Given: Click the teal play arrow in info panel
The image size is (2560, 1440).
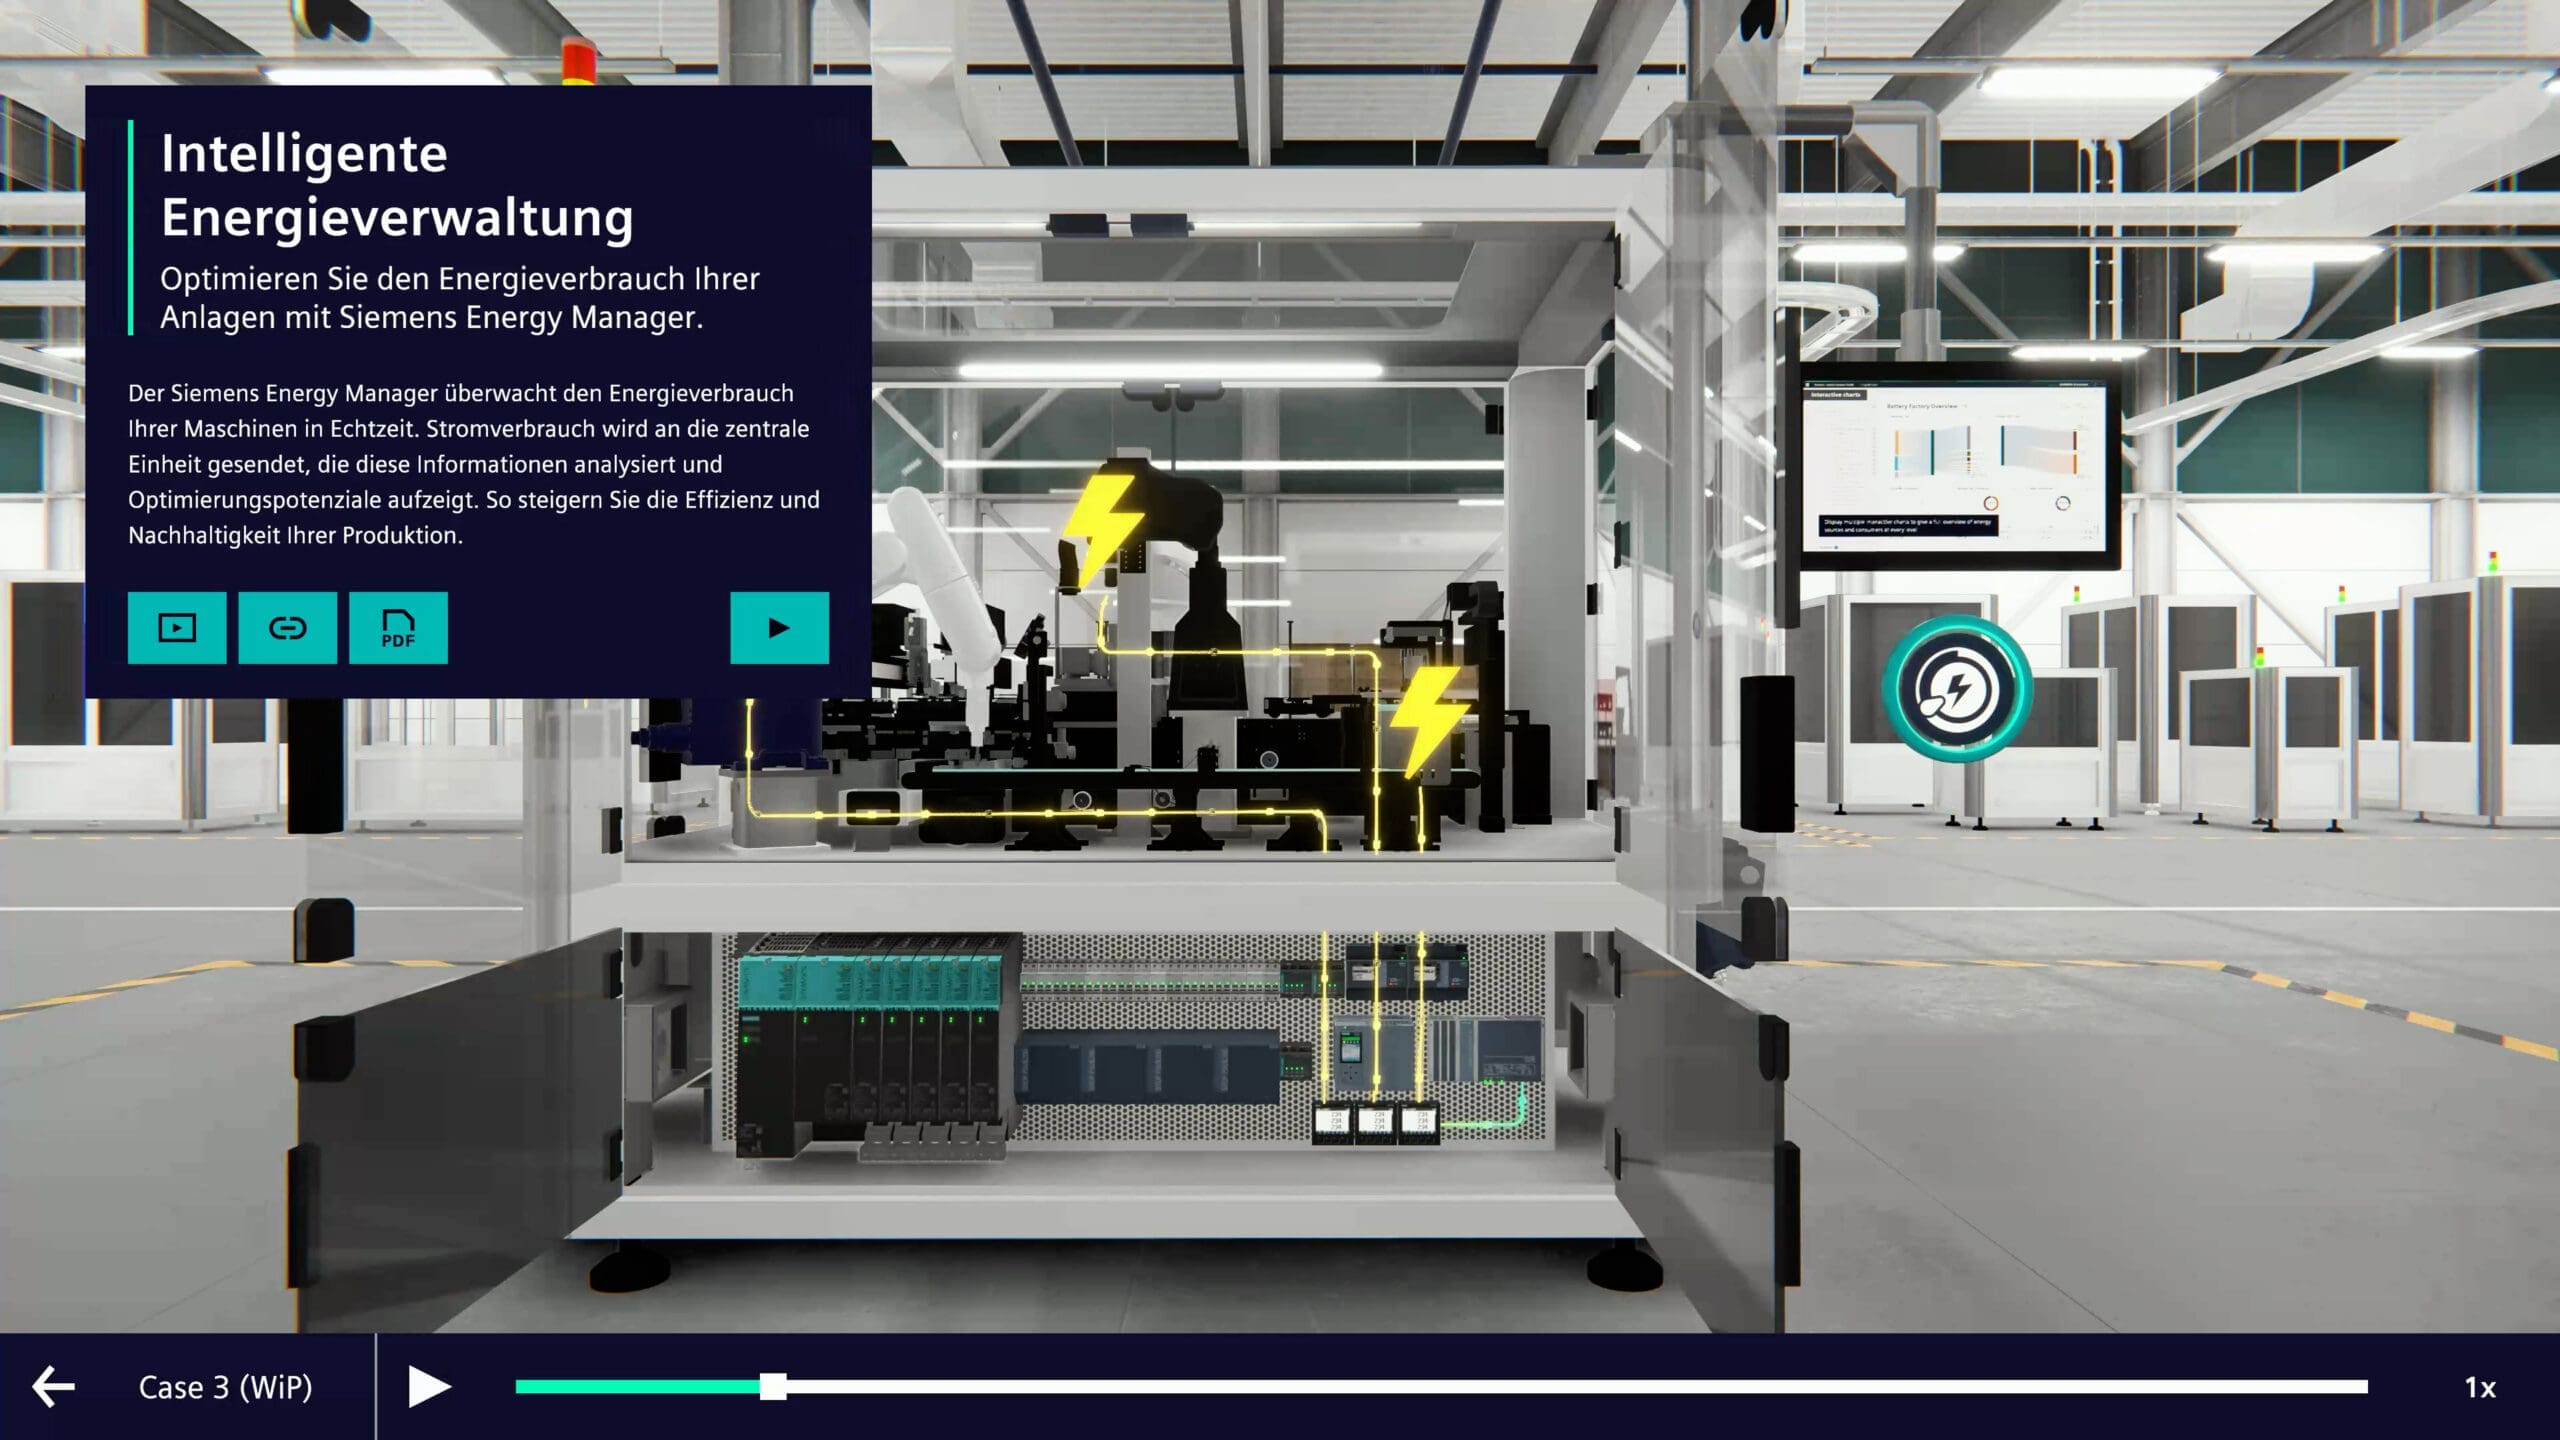Looking at the screenshot, I should (779, 628).
